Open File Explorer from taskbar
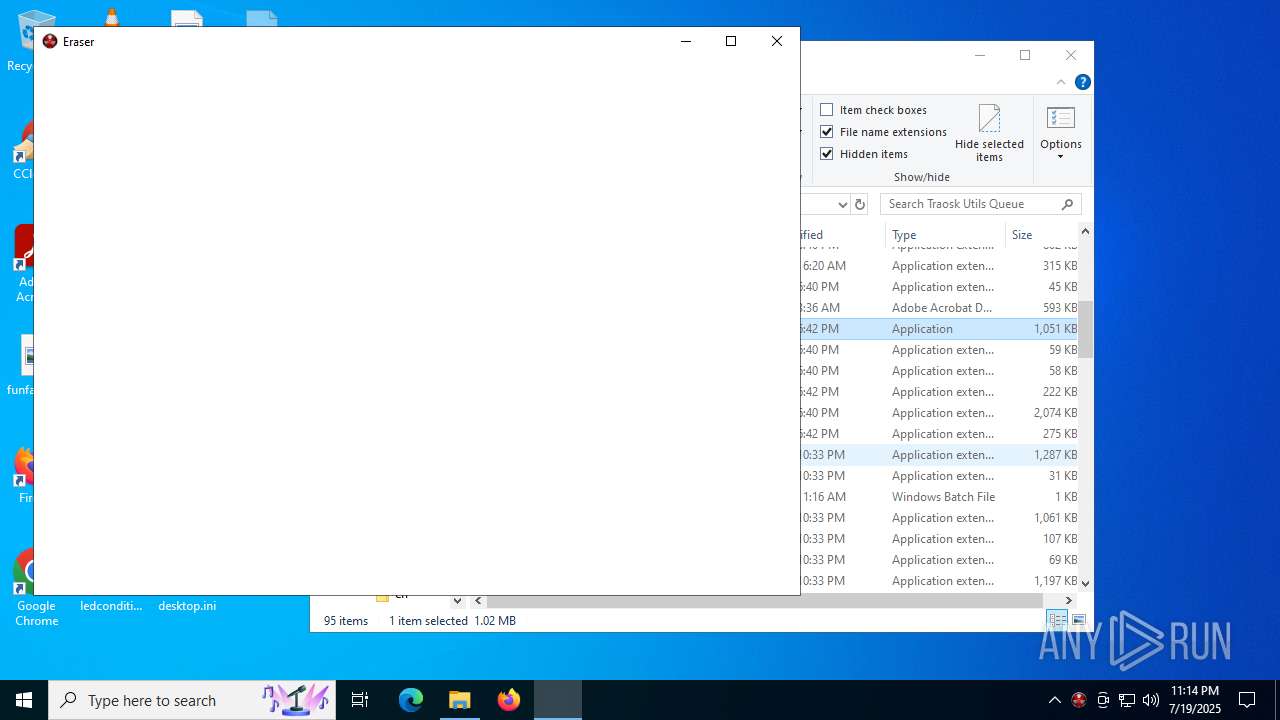 click(459, 700)
